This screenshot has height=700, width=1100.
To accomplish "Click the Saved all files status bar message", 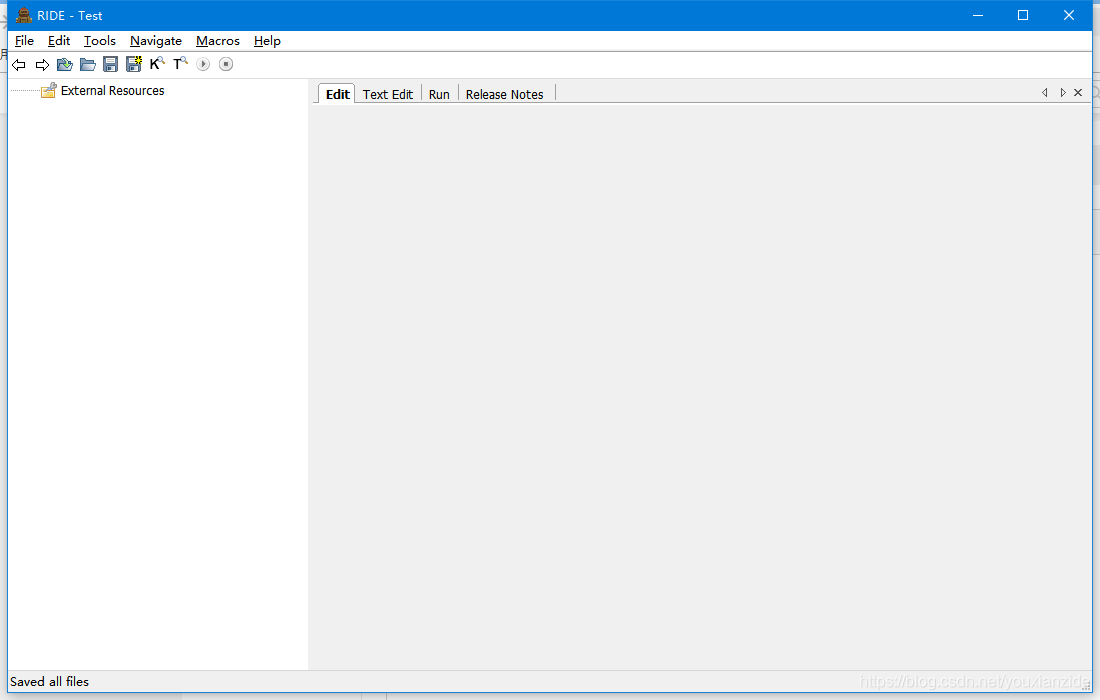I will 49,681.
